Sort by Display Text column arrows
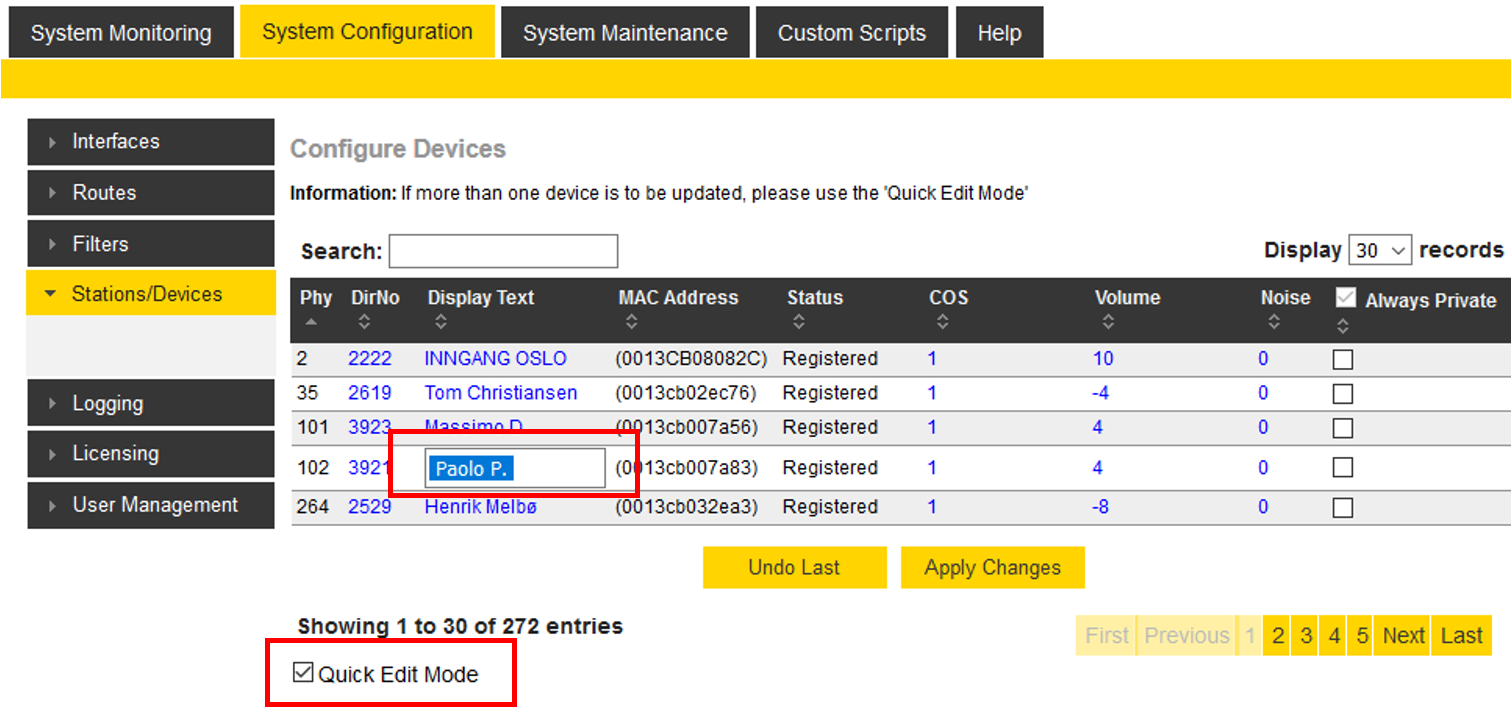1511x707 pixels. (x=441, y=322)
